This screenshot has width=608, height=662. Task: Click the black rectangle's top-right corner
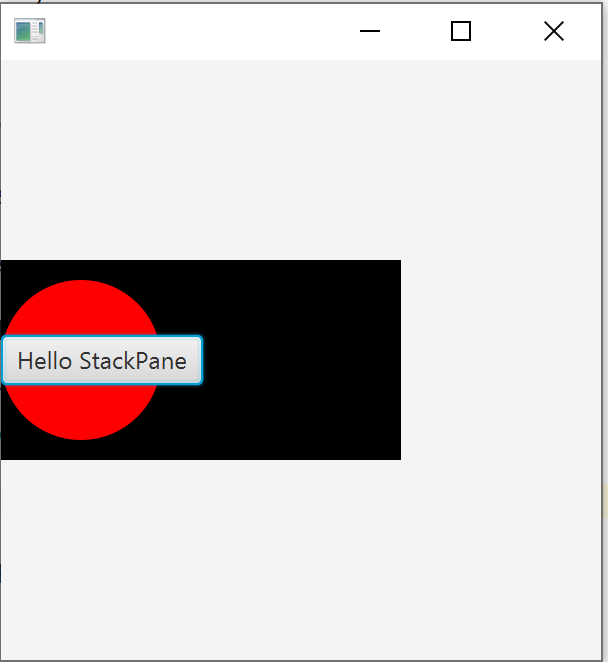coord(396,265)
